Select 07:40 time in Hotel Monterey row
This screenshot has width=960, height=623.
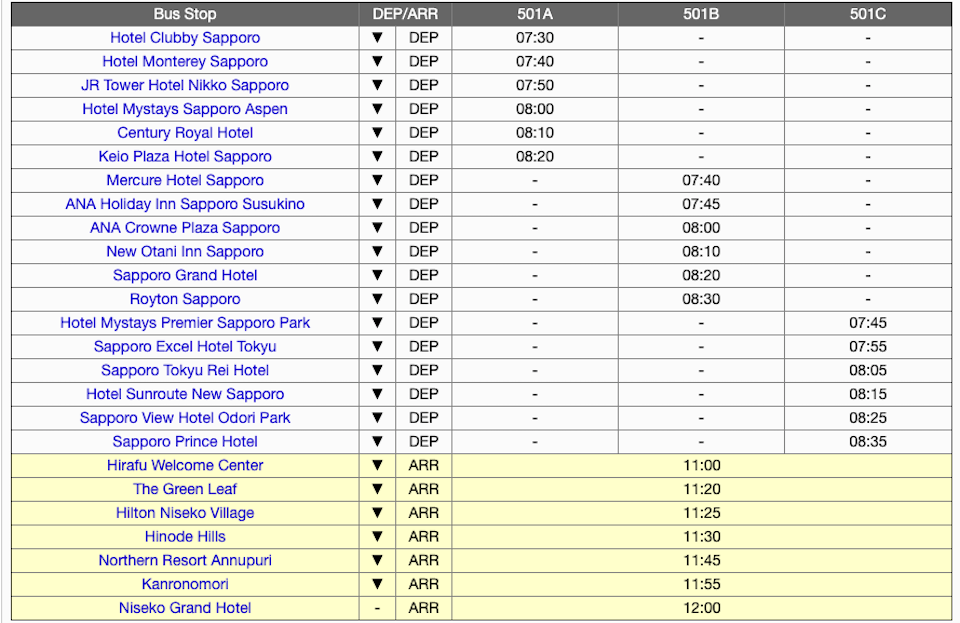coord(535,62)
